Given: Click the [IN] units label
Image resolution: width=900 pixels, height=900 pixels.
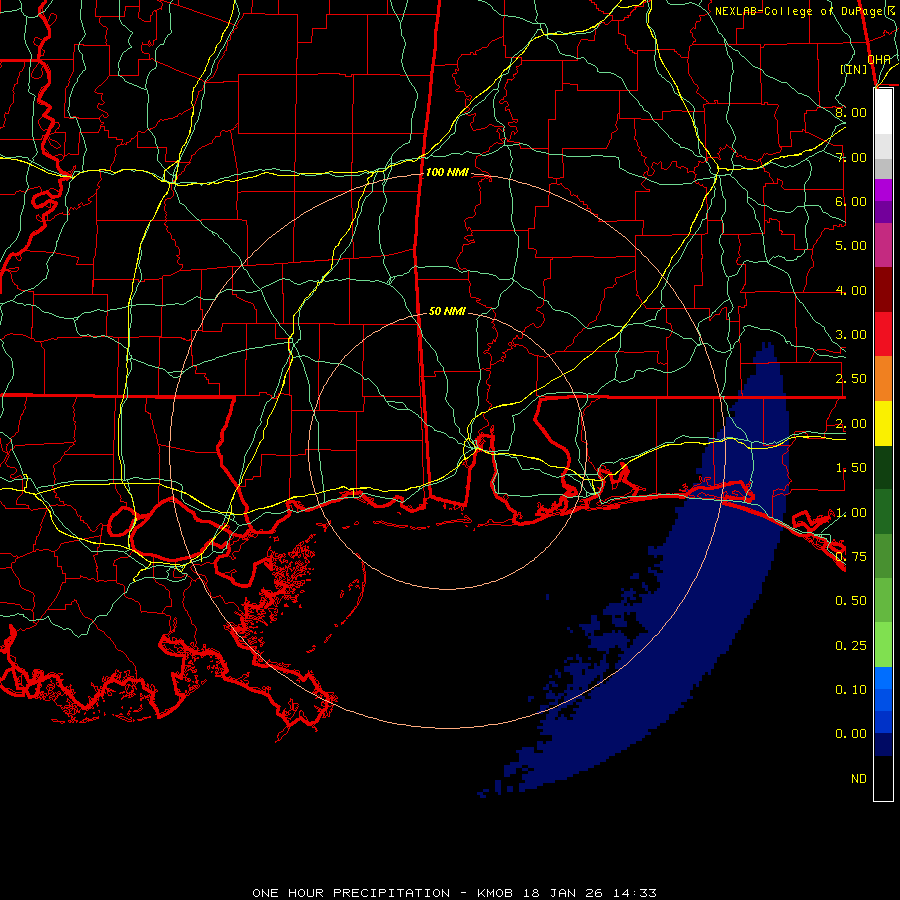Looking at the screenshot, I should tap(853, 69).
